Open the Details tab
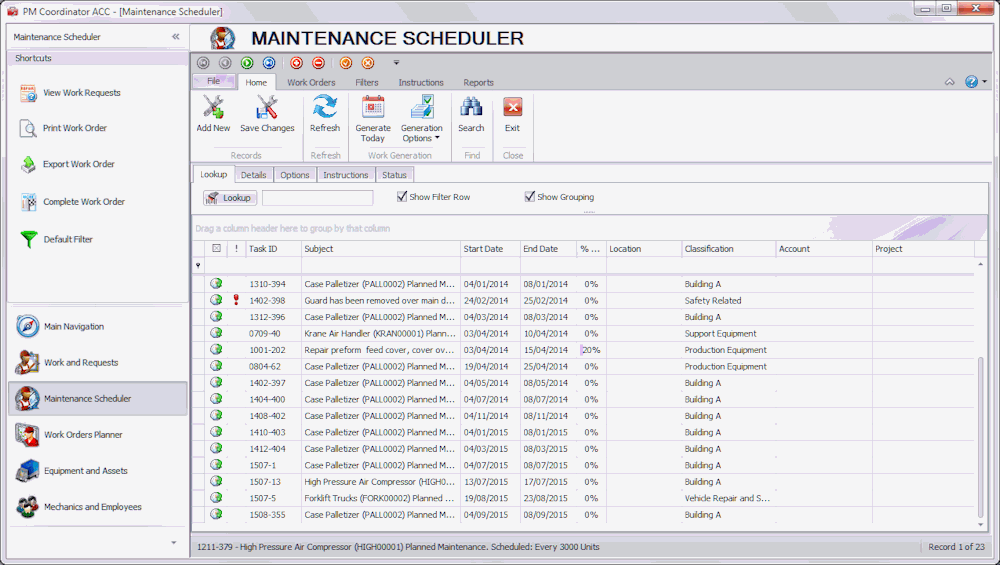Screen dimensions: 1000x565 click(253, 175)
